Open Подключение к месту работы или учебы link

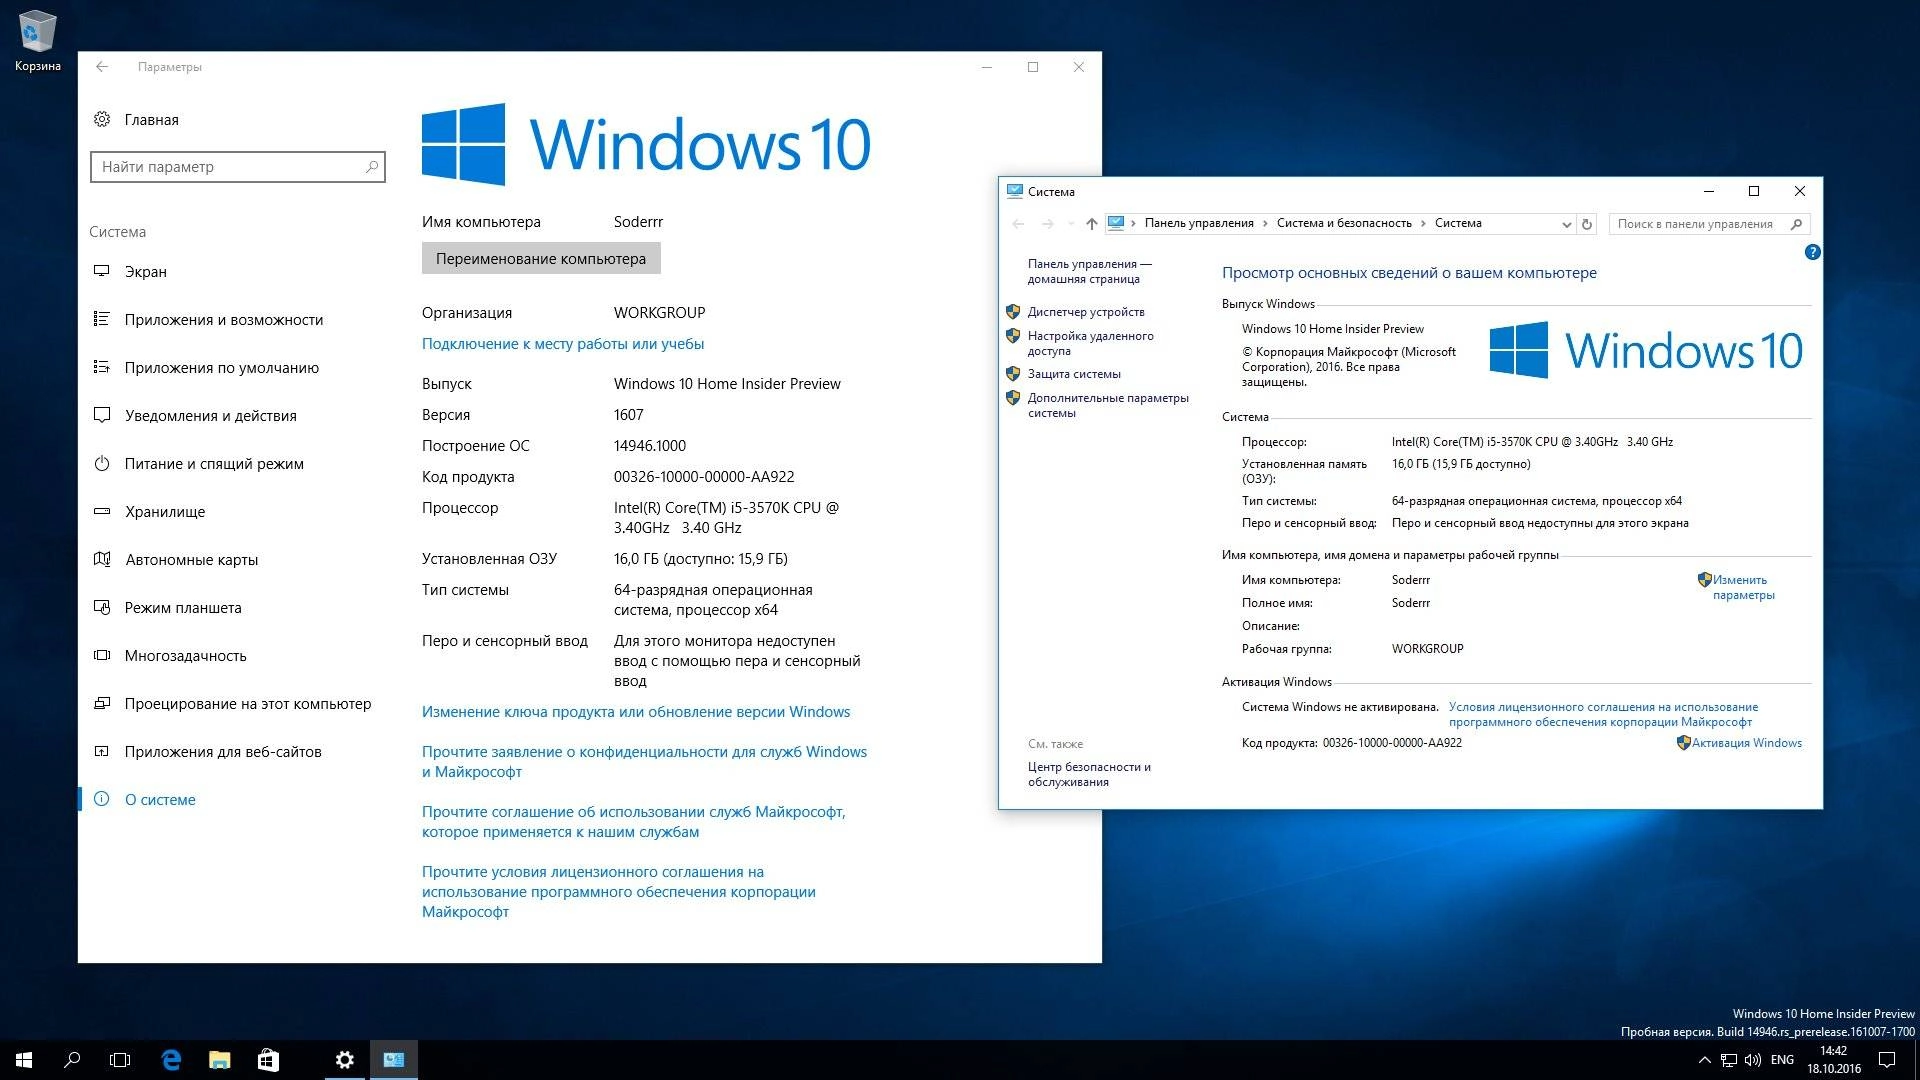[x=563, y=344]
